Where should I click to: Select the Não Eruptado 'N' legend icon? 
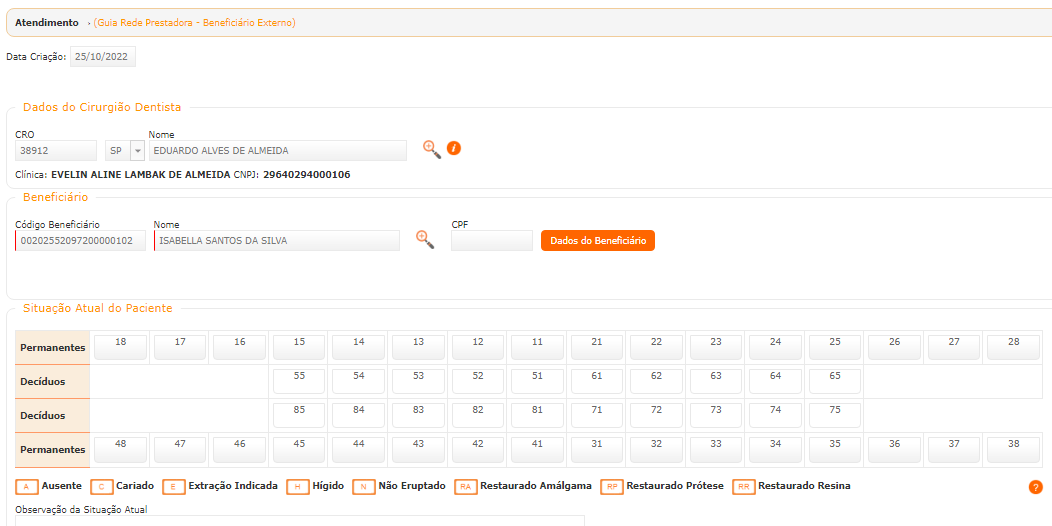364,487
